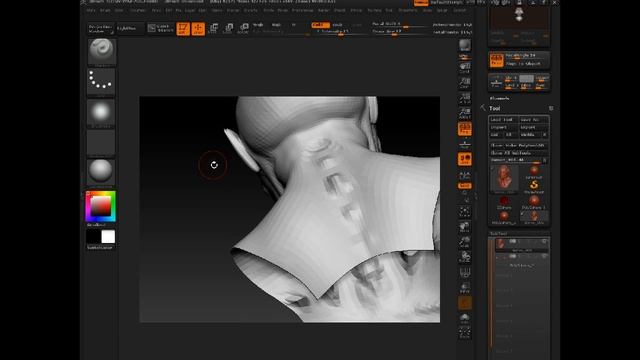Open the Preferences menu

tap(302, 10)
